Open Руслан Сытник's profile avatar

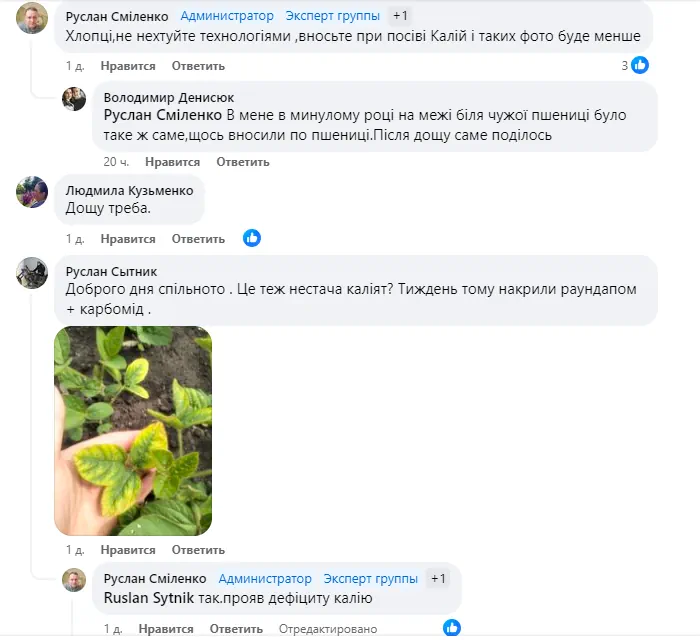32,273
